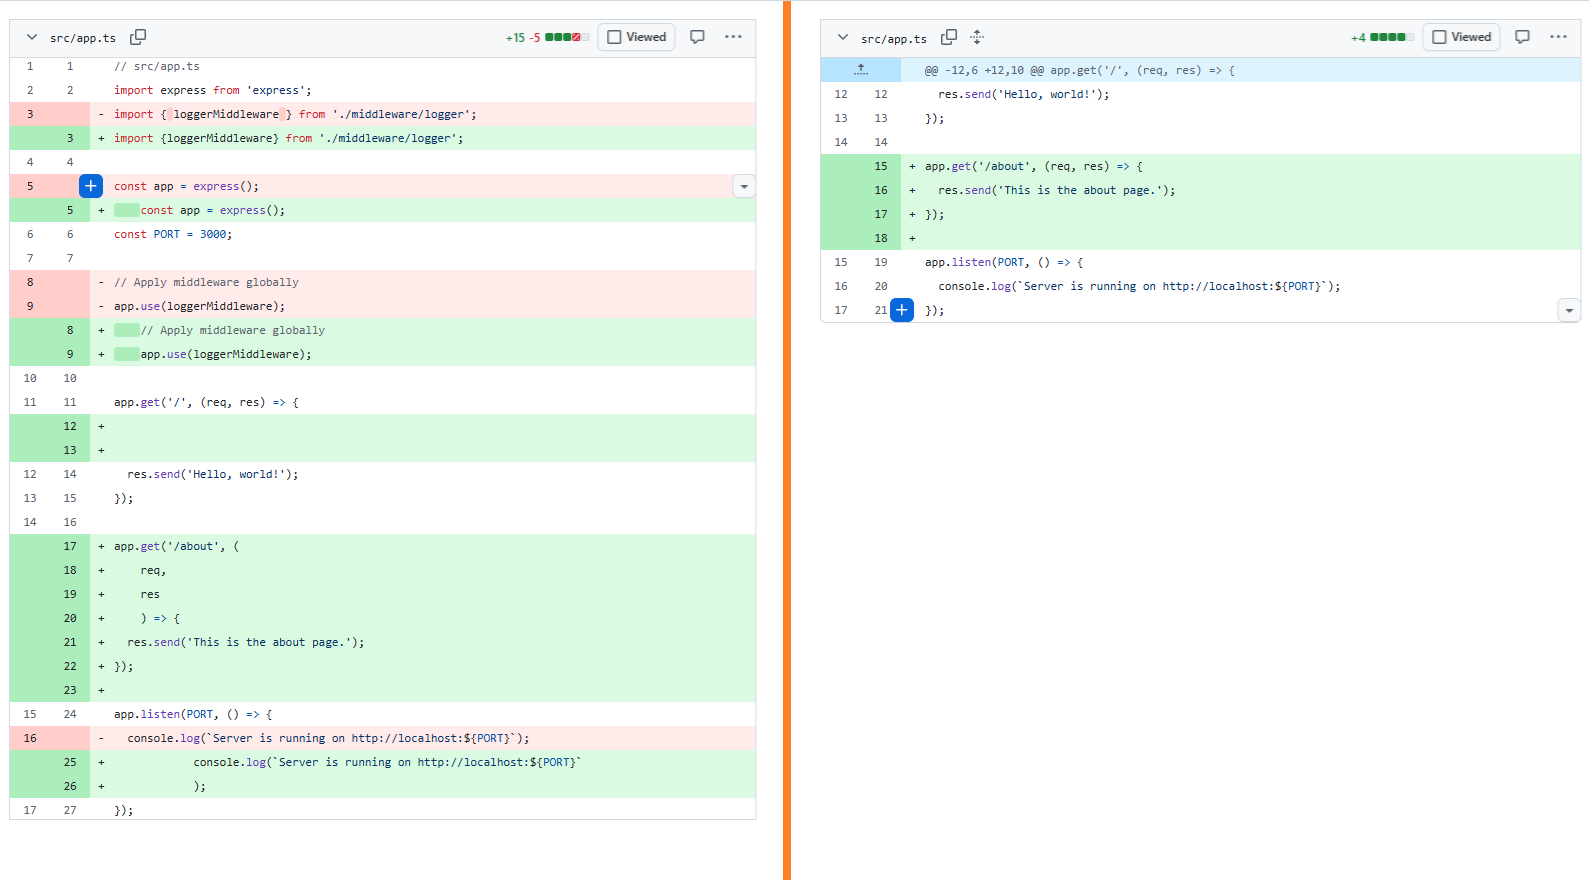
Task: Click the src/app.ts filename in the right header
Action: point(894,39)
